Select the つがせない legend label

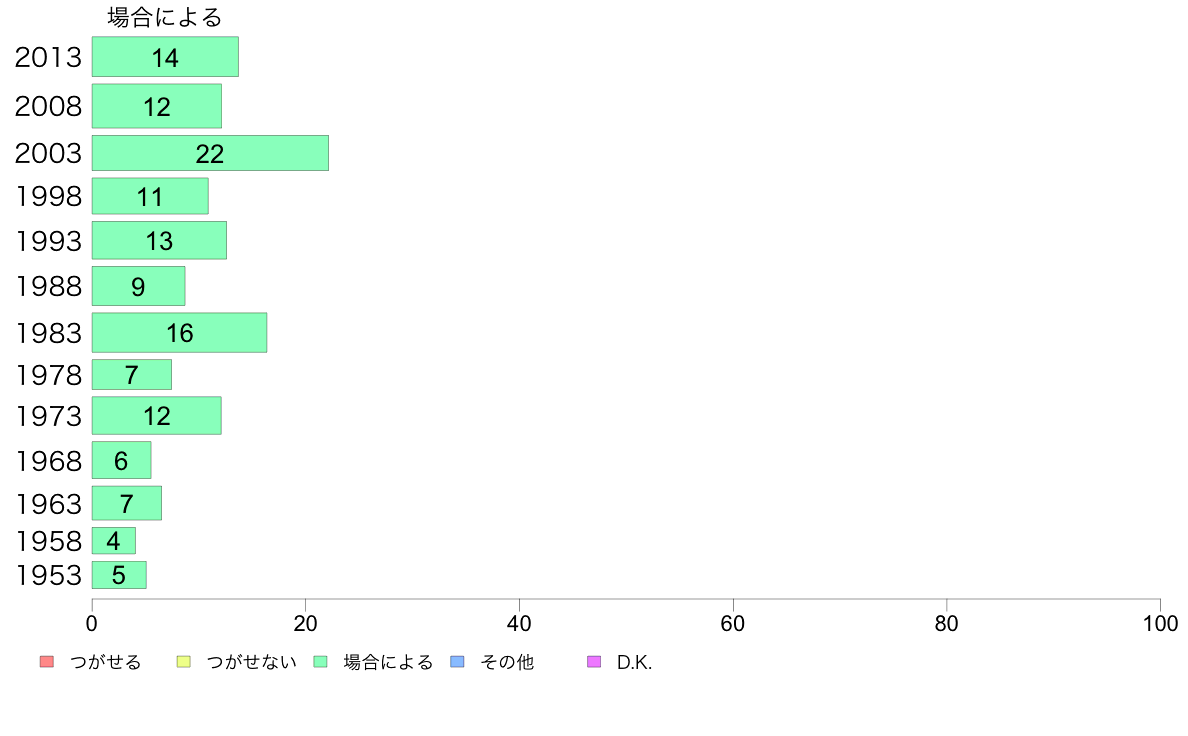click(x=251, y=662)
